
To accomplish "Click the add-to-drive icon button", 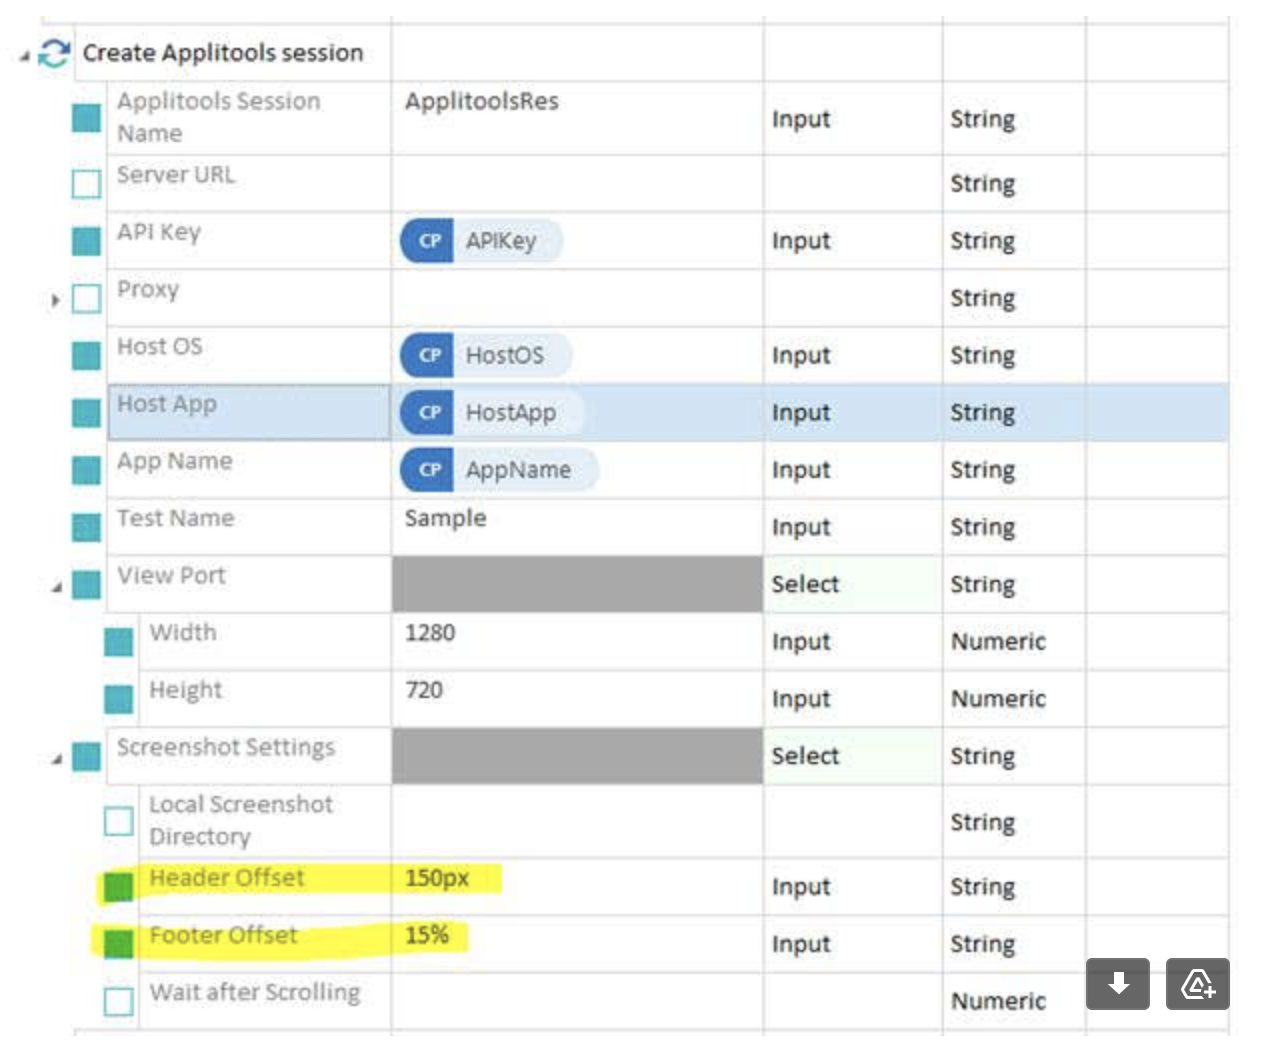I will (x=1198, y=984).
